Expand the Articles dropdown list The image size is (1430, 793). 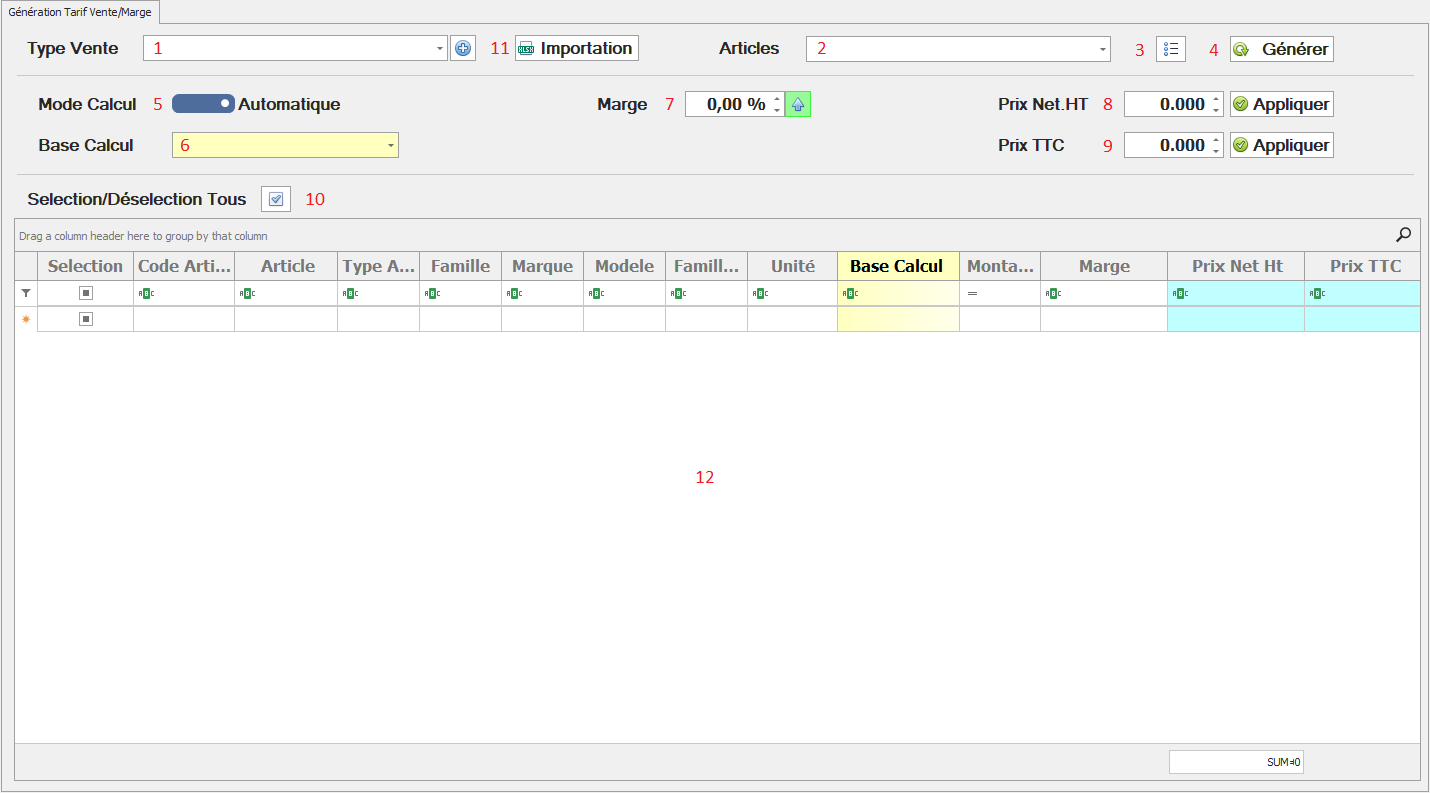(x=1103, y=49)
